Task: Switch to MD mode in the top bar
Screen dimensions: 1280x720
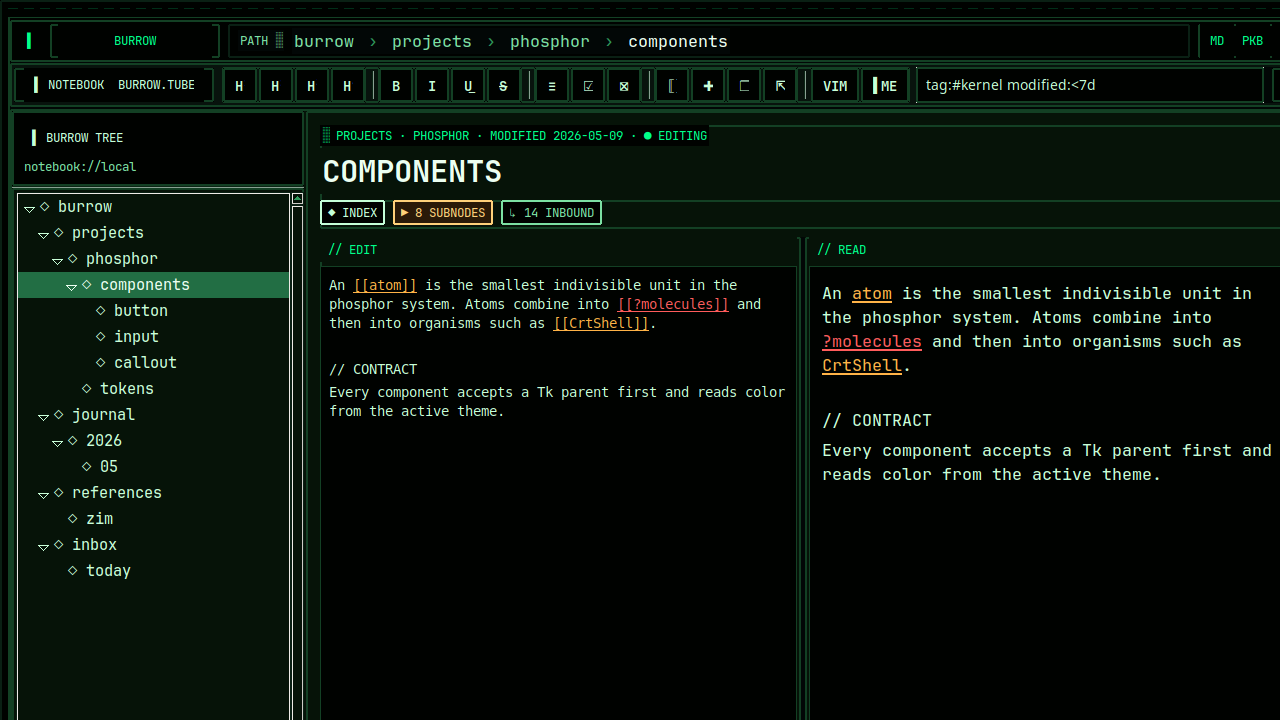Action: pyautogui.click(x=1217, y=41)
